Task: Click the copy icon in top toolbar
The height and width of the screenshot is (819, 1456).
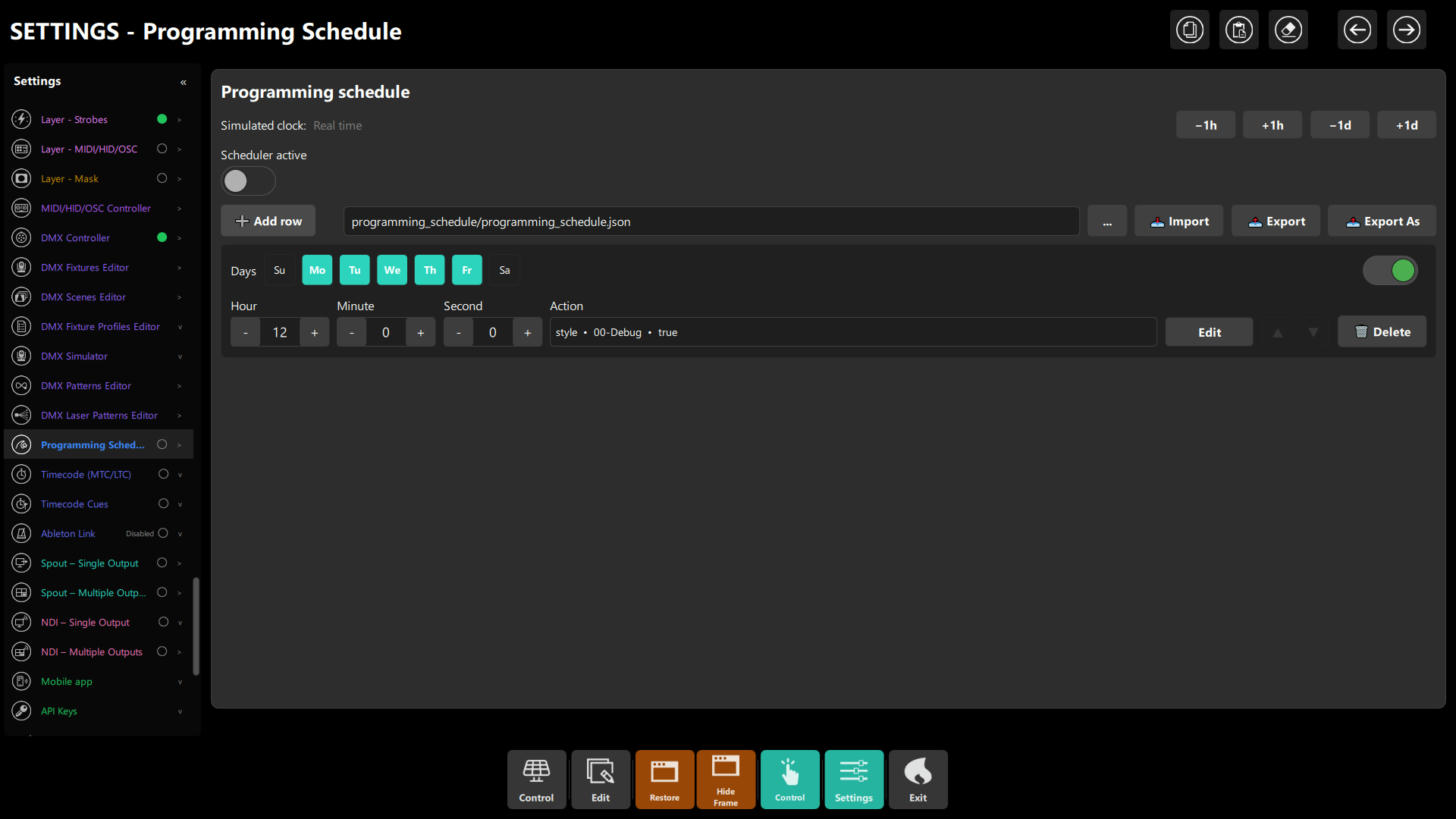Action: 1190,30
